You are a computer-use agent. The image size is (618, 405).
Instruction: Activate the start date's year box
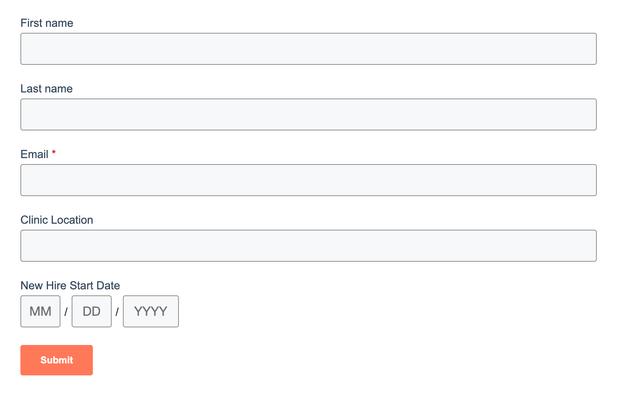coord(150,312)
